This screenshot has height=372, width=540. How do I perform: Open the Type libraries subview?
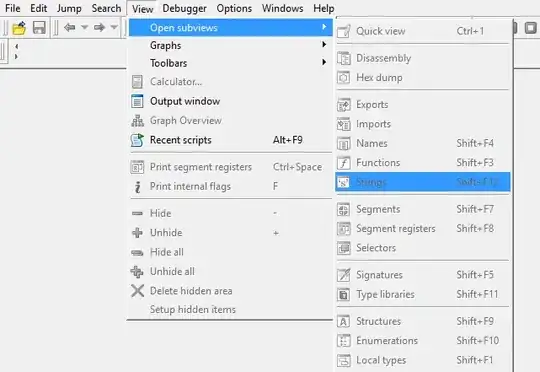[423, 294]
